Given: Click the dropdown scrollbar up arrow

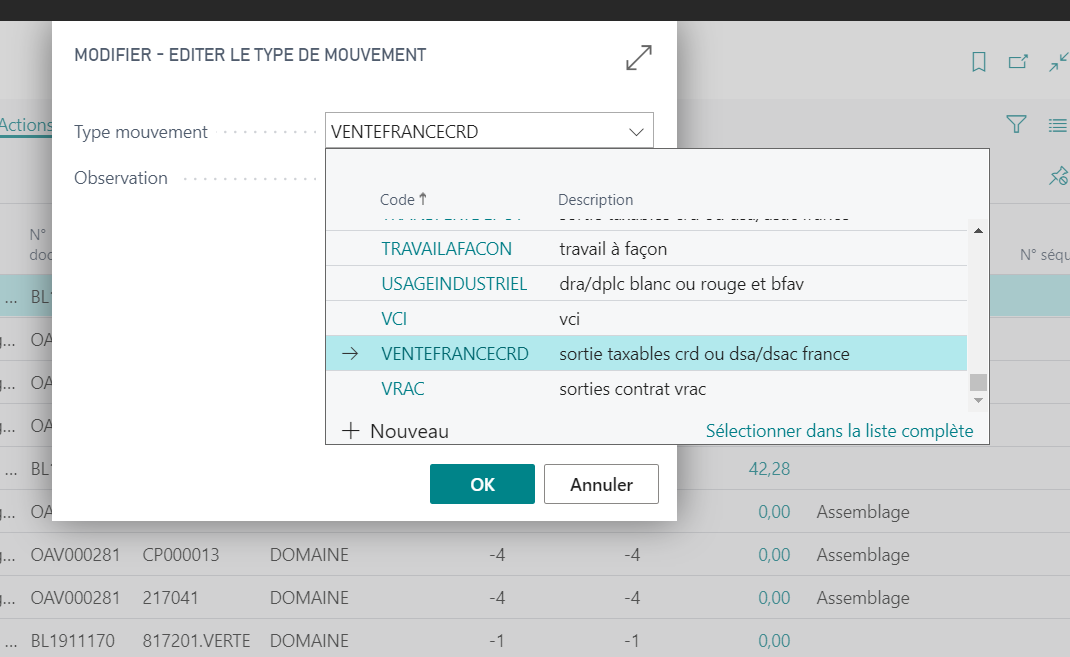Looking at the screenshot, I should tap(978, 231).
